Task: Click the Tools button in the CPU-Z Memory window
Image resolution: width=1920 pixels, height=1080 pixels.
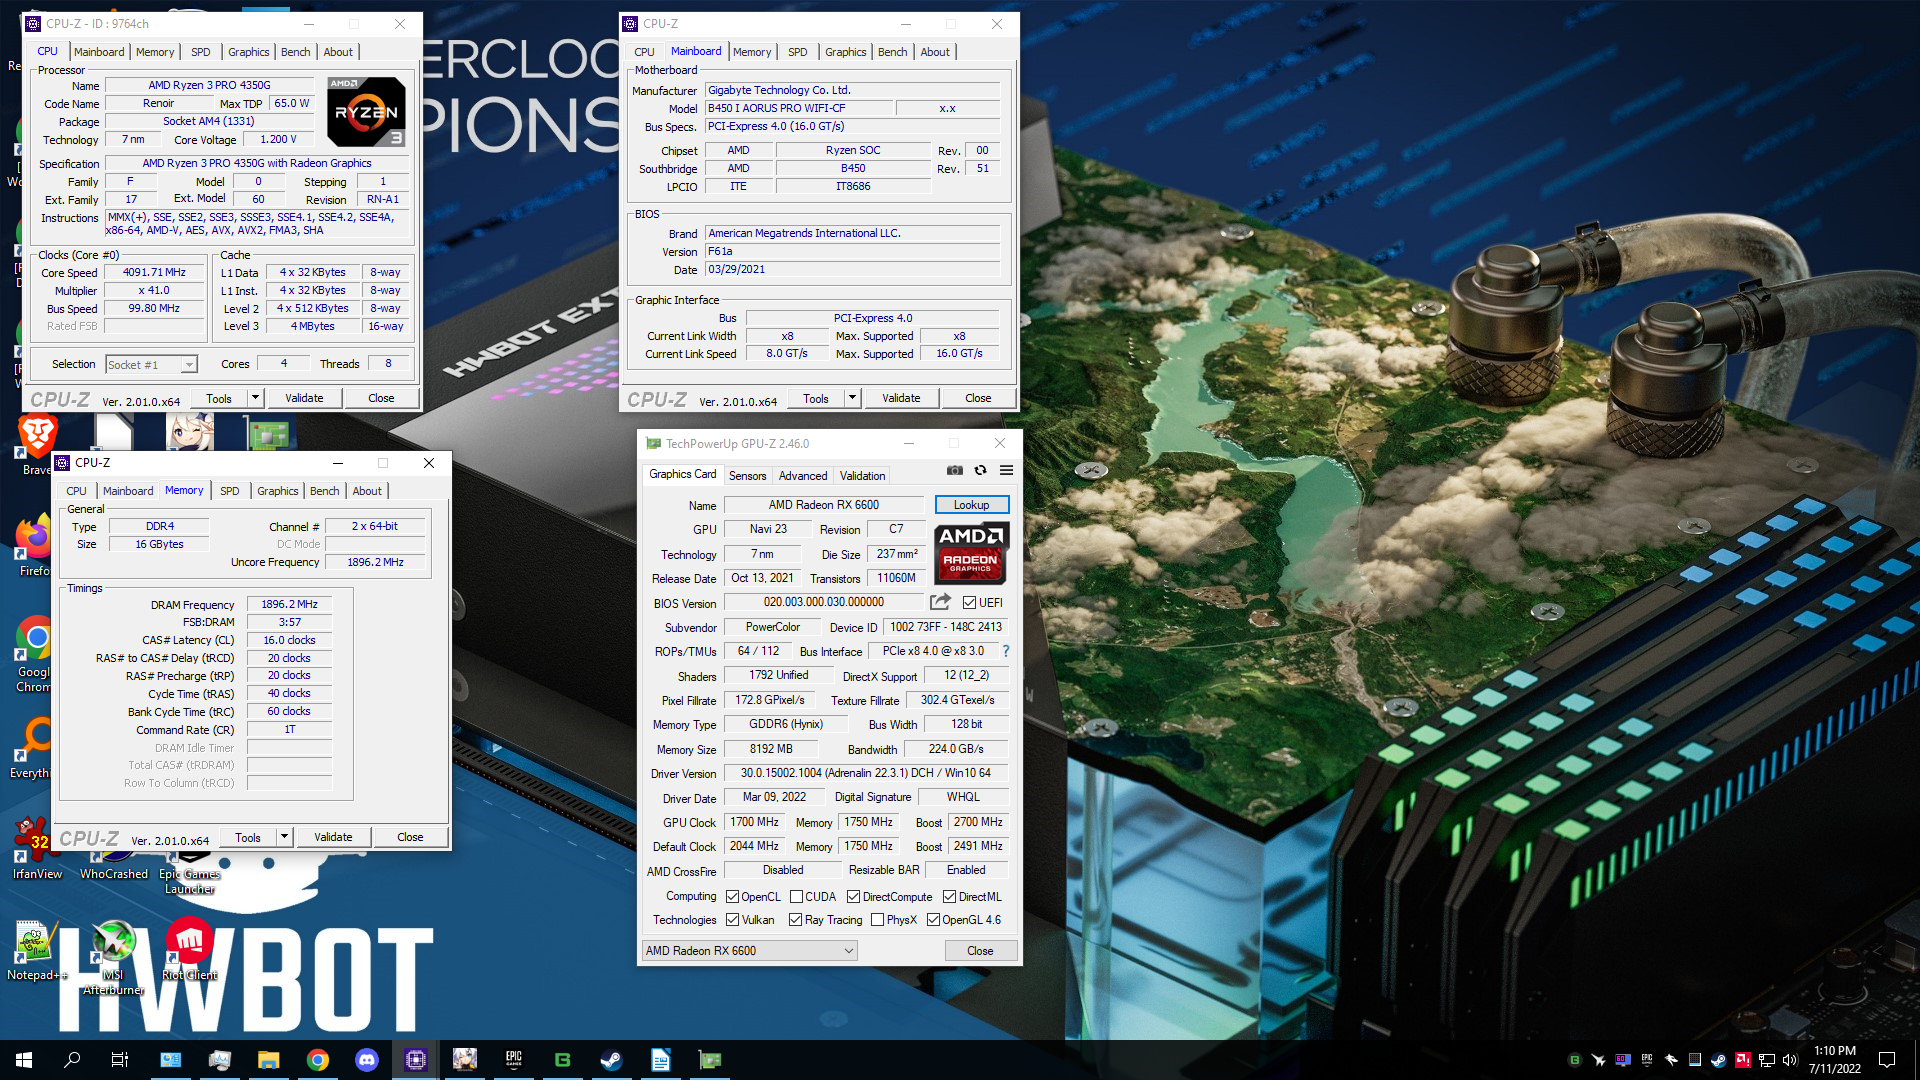Action: click(247, 837)
